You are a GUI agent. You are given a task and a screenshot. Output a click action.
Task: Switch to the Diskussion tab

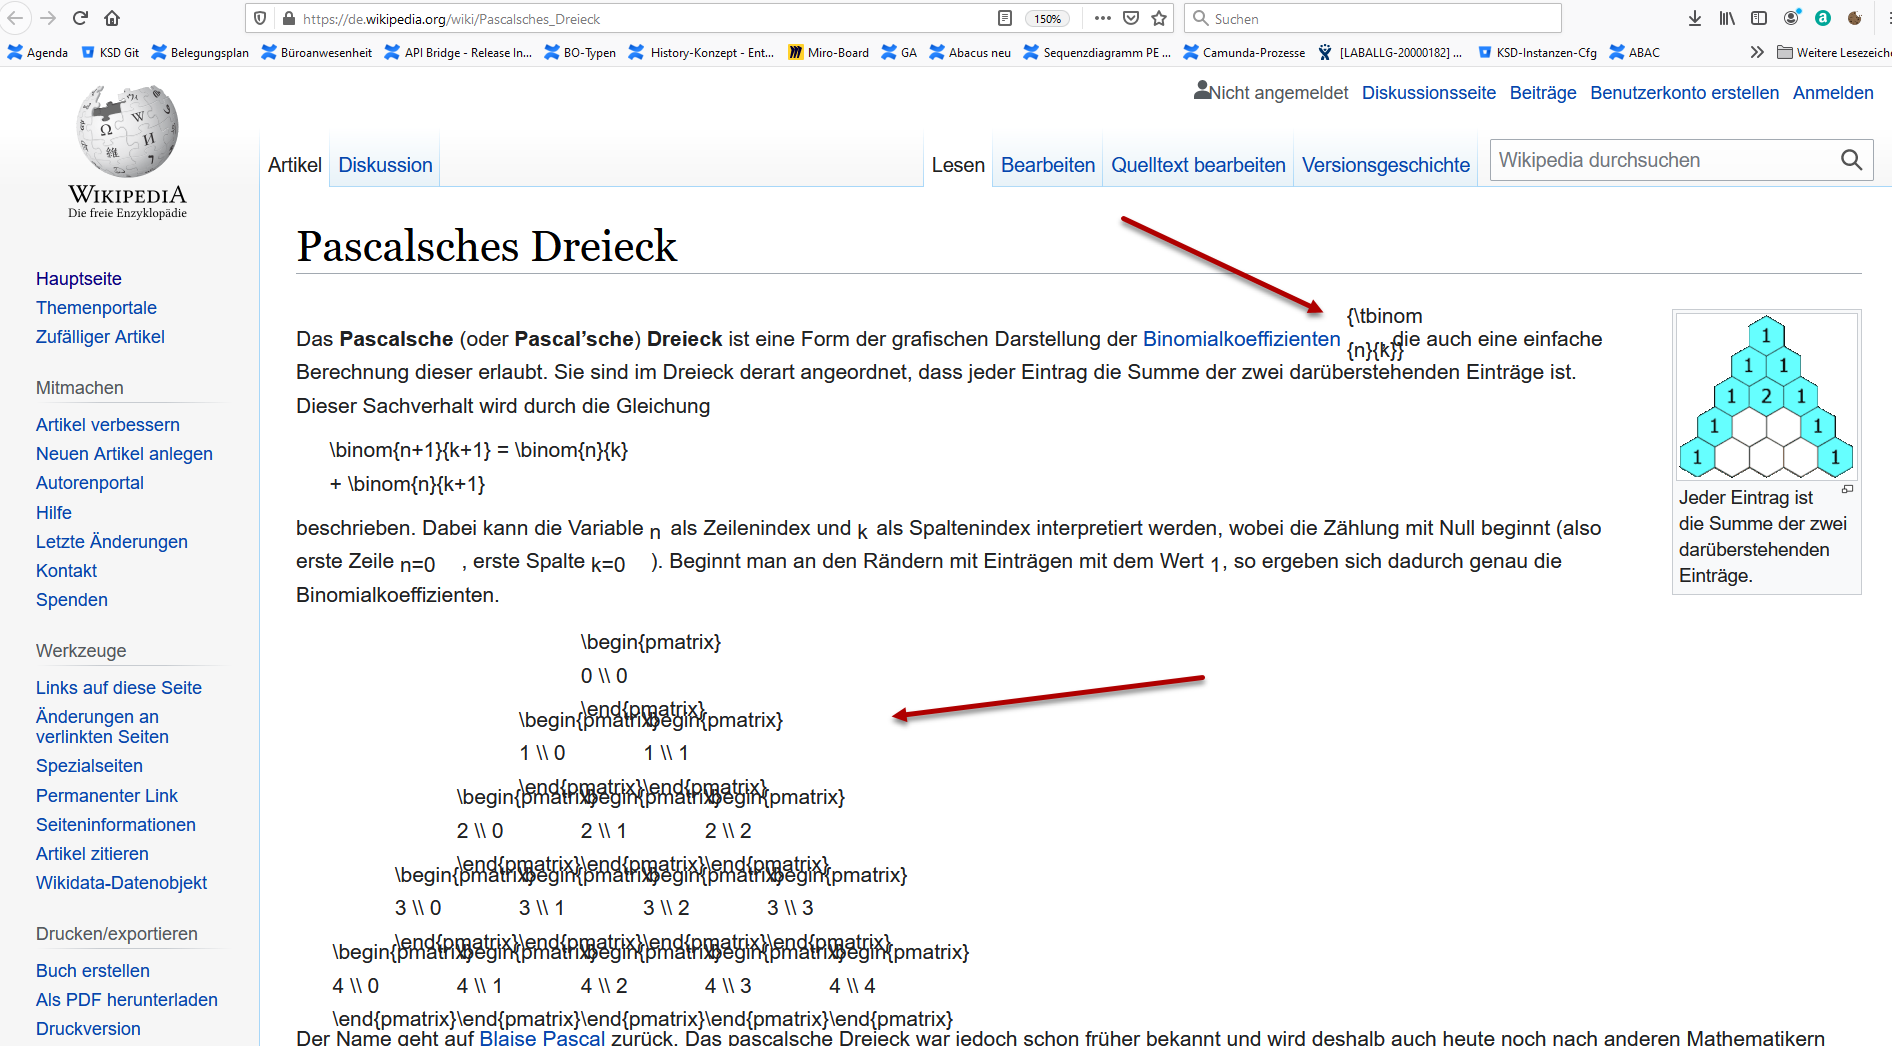pyautogui.click(x=385, y=165)
